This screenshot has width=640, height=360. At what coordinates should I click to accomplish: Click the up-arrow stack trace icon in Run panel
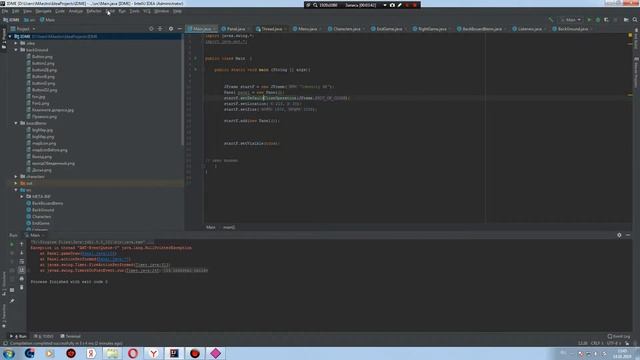(22, 244)
